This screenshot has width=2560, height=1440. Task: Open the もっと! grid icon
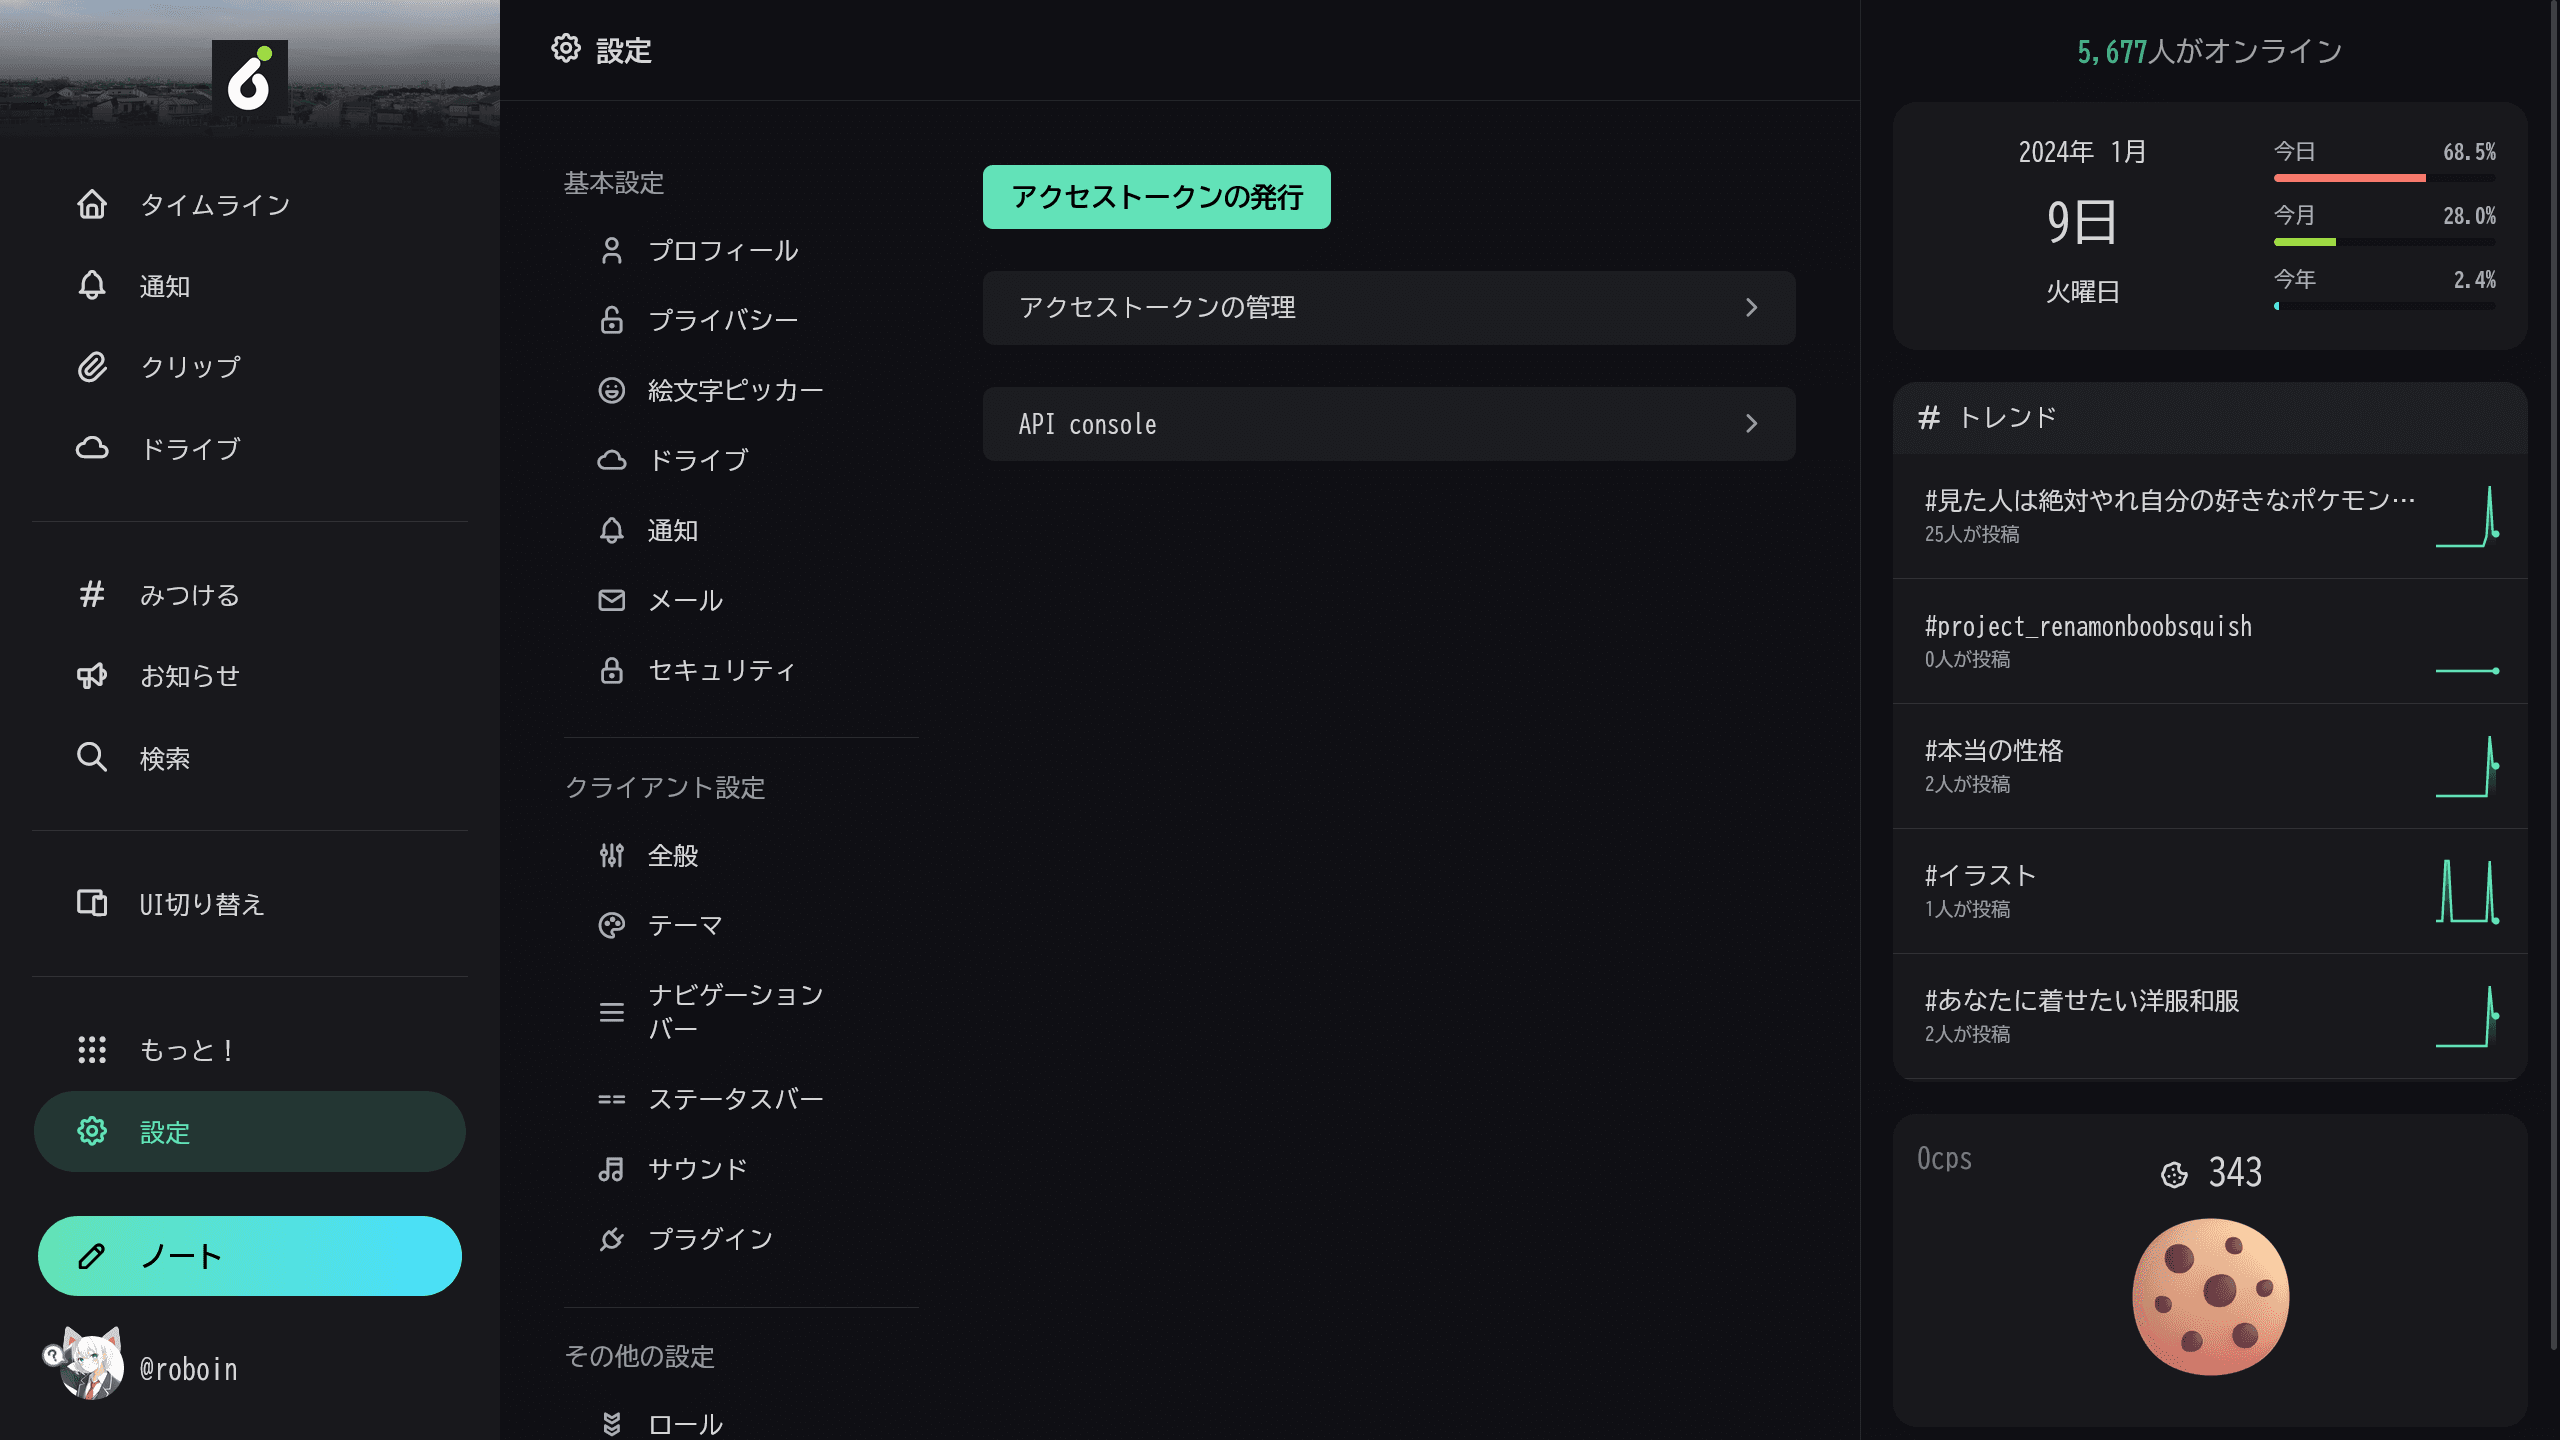click(x=92, y=1049)
